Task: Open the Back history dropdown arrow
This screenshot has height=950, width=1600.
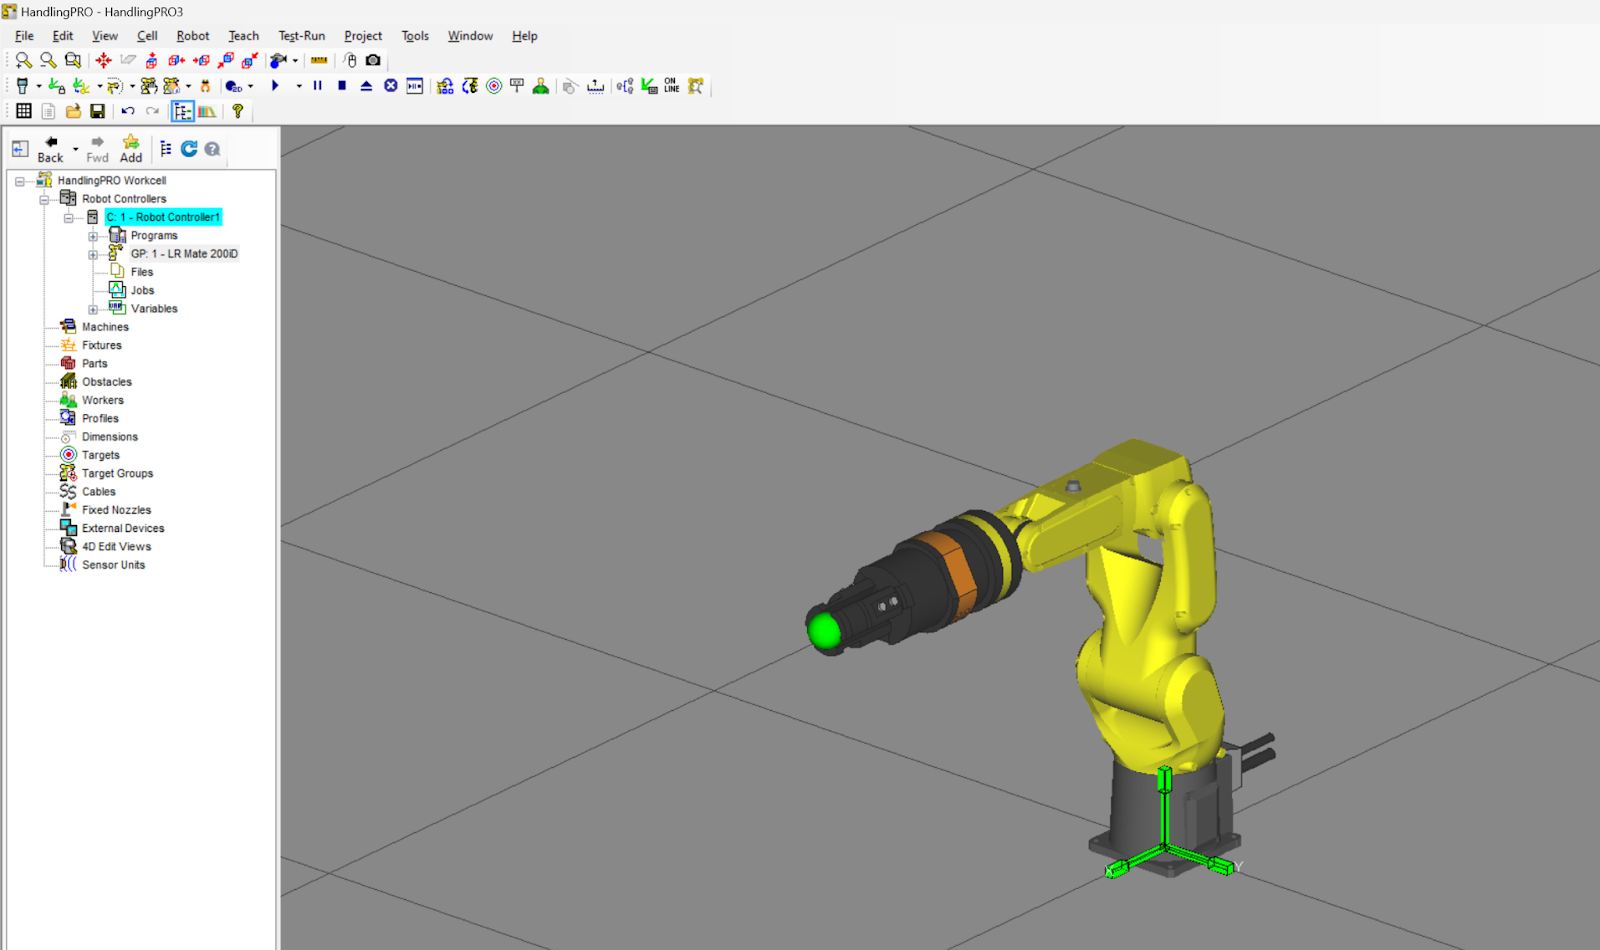Action: click(x=76, y=149)
